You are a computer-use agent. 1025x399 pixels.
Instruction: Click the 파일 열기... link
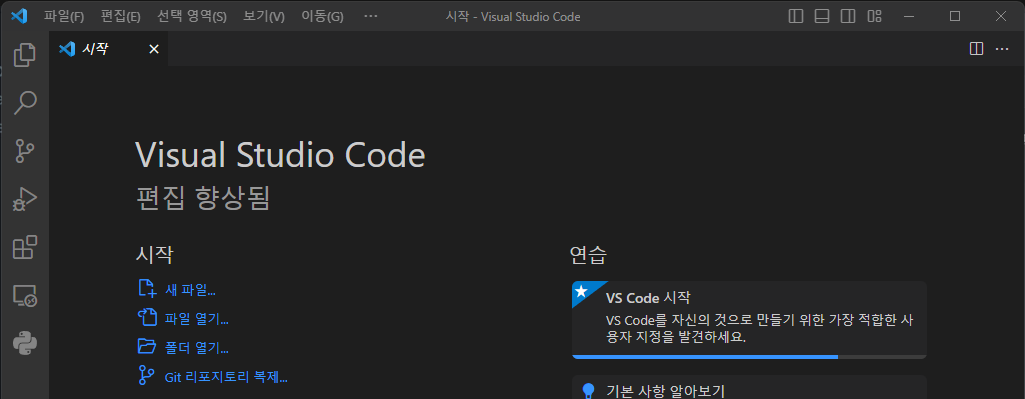click(197, 319)
